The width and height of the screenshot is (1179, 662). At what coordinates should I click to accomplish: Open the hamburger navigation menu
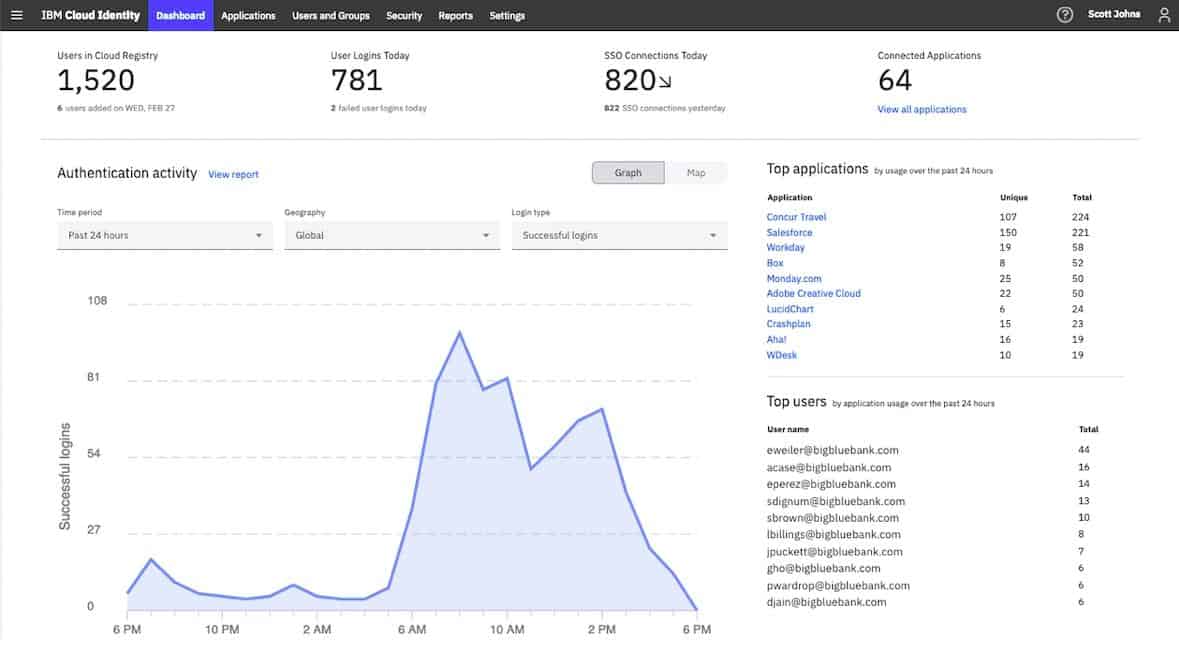click(x=17, y=15)
